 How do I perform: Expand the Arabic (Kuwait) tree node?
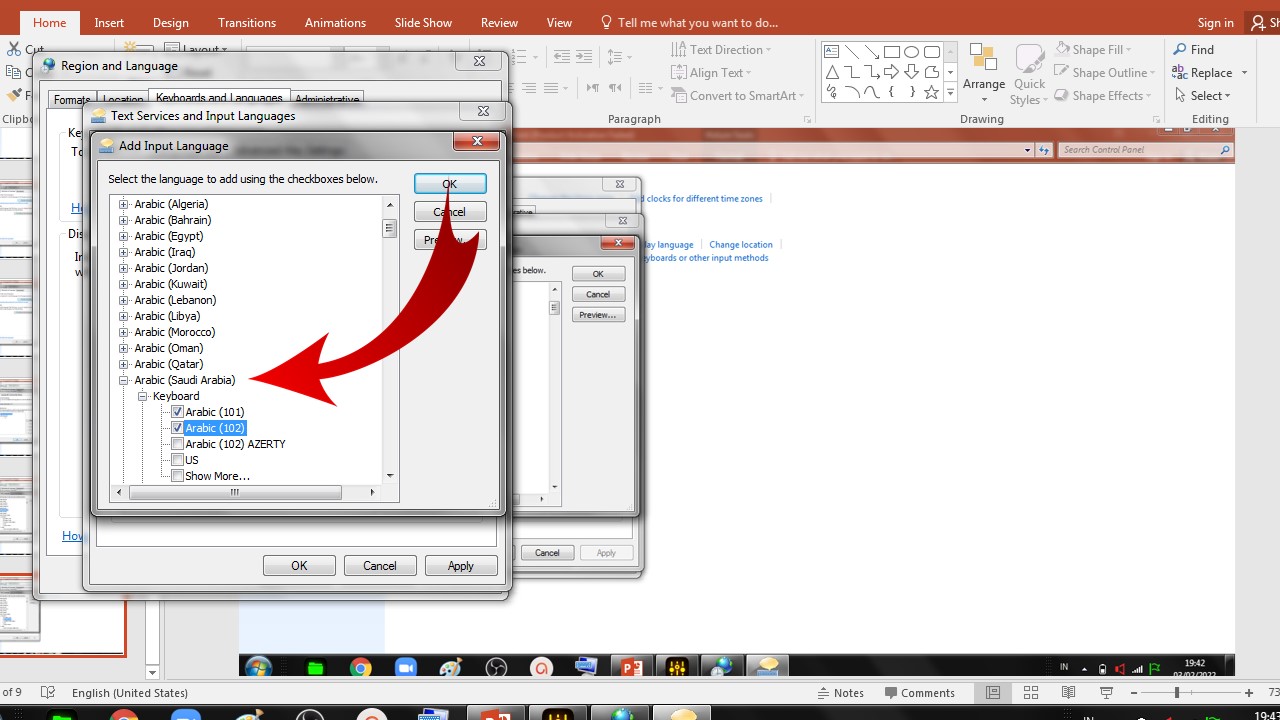pyautogui.click(x=124, y=284)
